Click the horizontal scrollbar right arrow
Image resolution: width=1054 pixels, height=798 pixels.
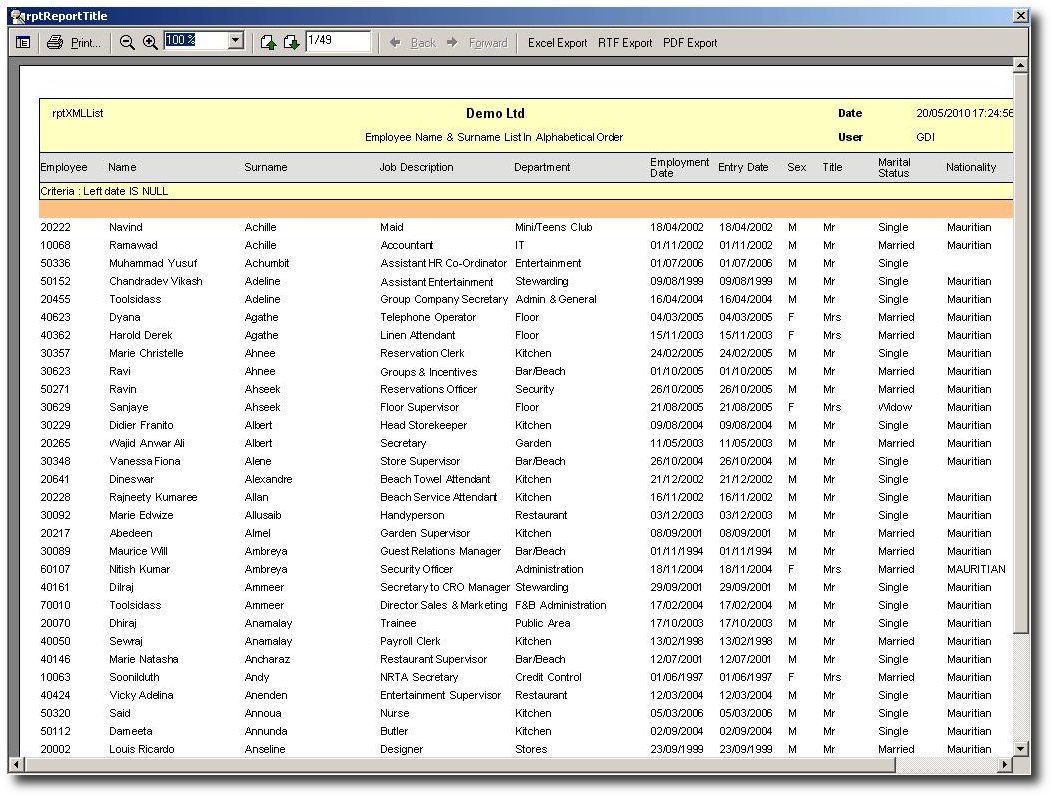(1005, 765)
